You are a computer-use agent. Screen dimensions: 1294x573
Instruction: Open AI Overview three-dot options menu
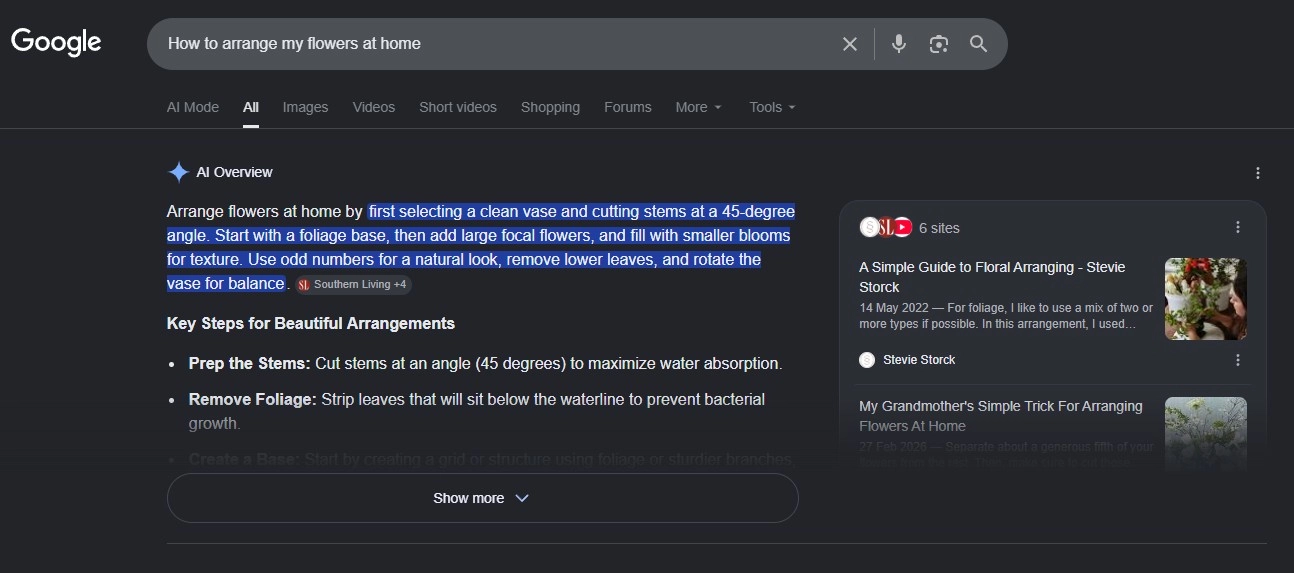point(1258,173)
